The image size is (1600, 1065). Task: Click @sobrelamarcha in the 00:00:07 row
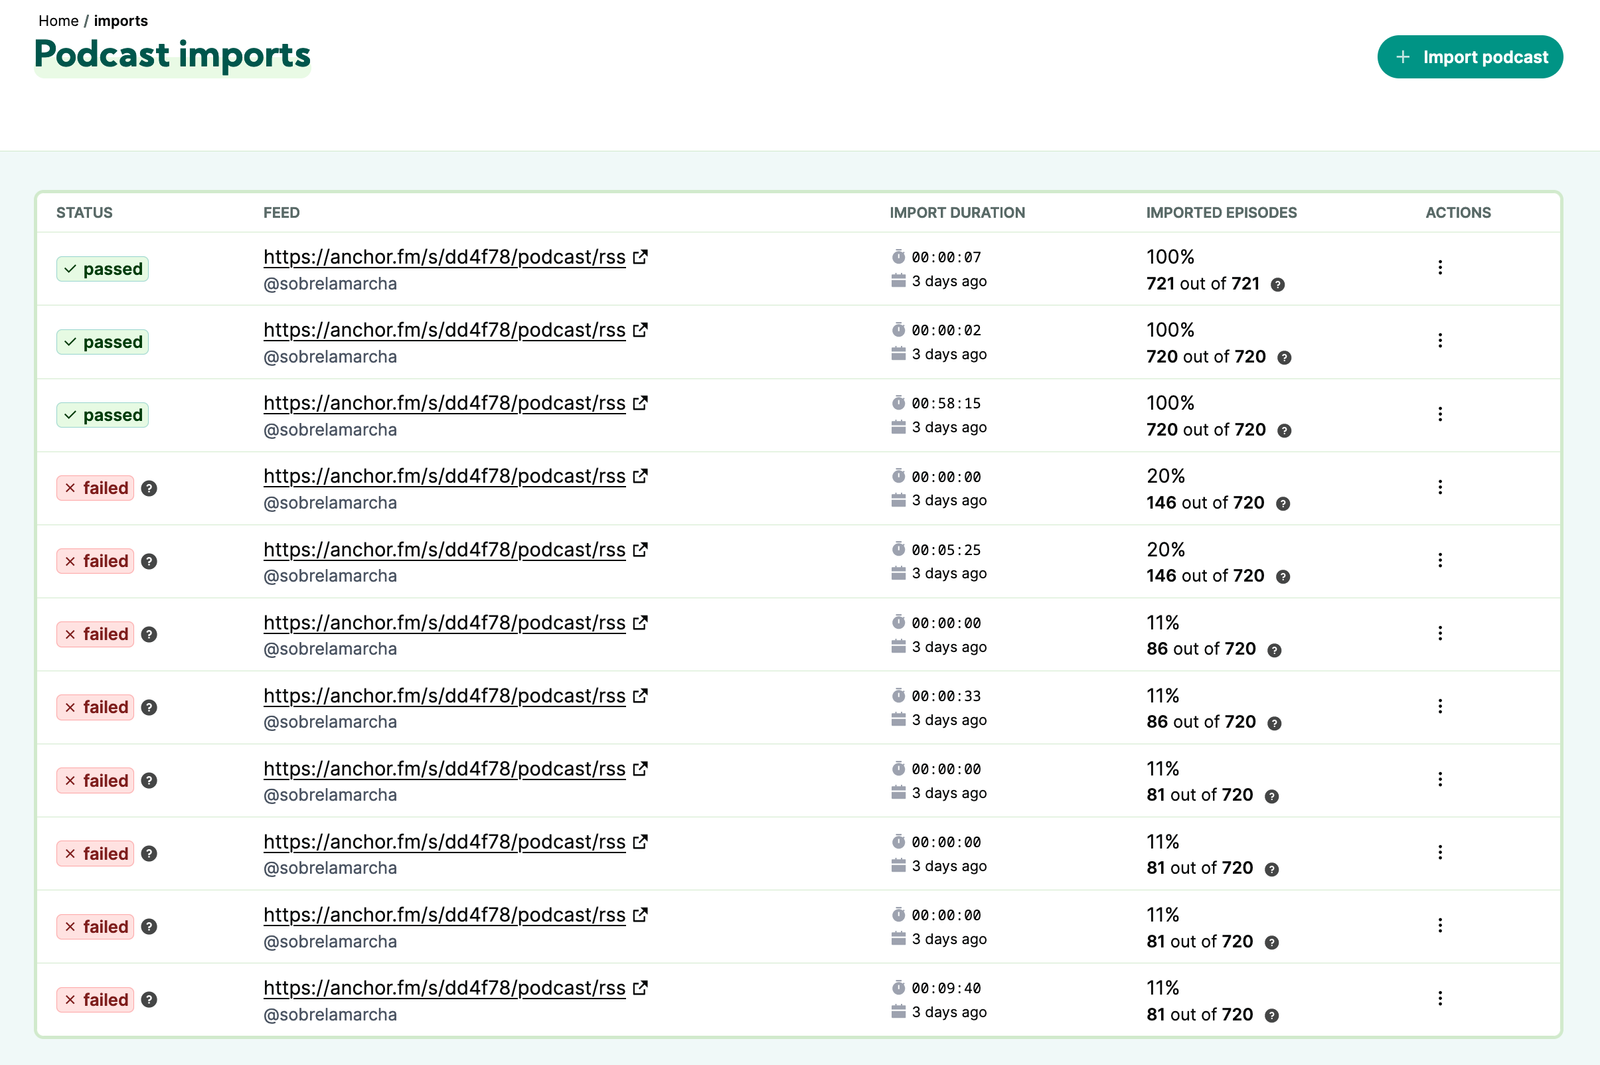click(x=330, y=284)
